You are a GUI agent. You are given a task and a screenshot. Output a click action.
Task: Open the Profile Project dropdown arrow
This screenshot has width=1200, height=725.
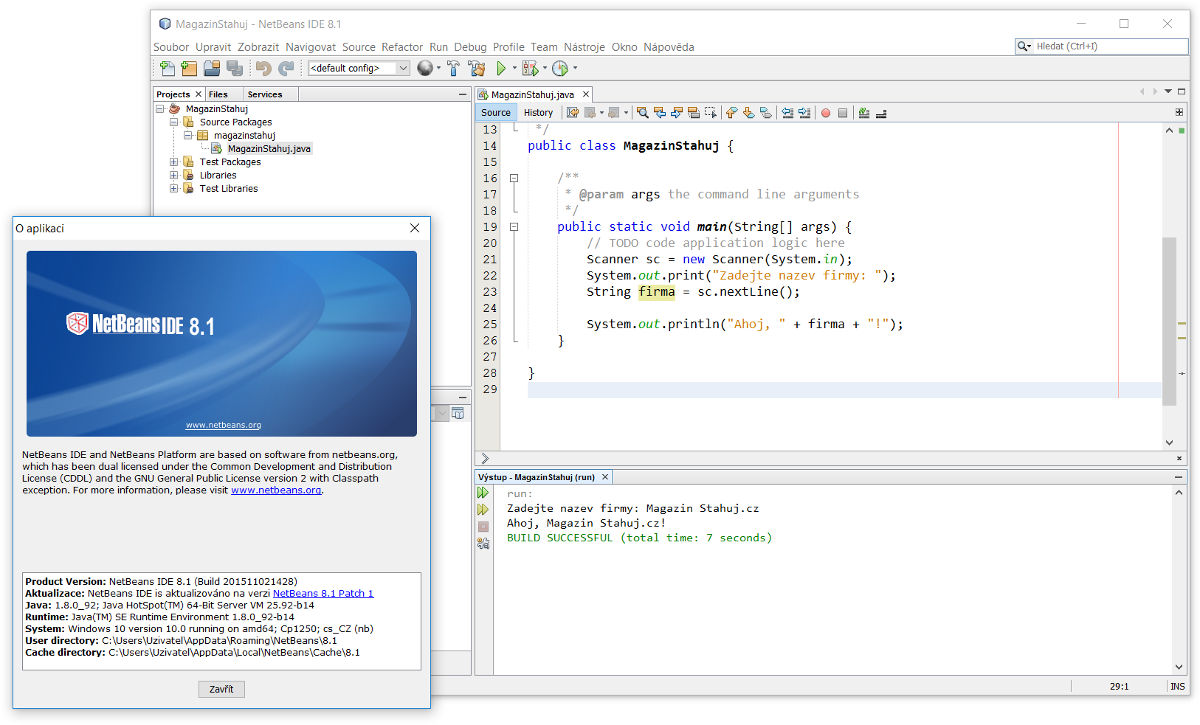tap(575, 68)
